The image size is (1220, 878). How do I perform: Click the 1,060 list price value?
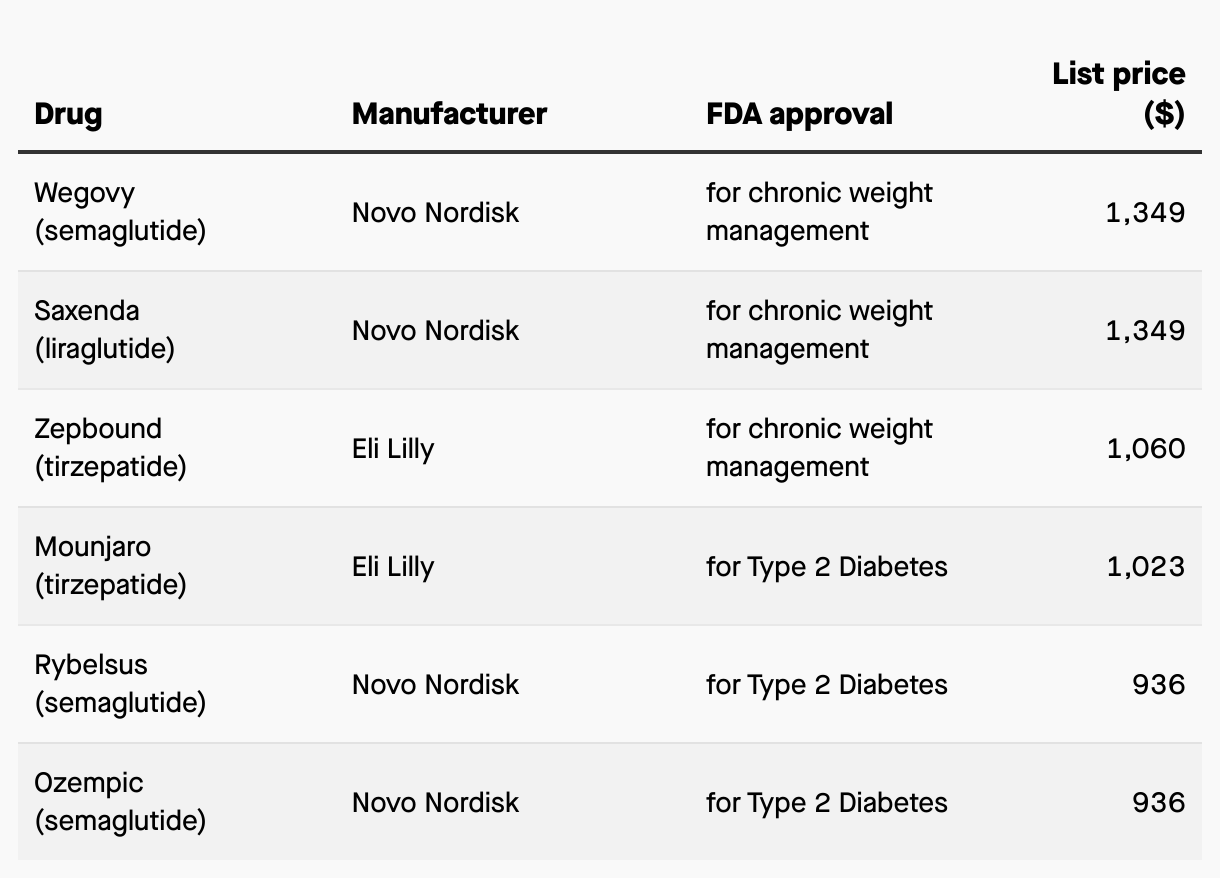coord(1145,448)
